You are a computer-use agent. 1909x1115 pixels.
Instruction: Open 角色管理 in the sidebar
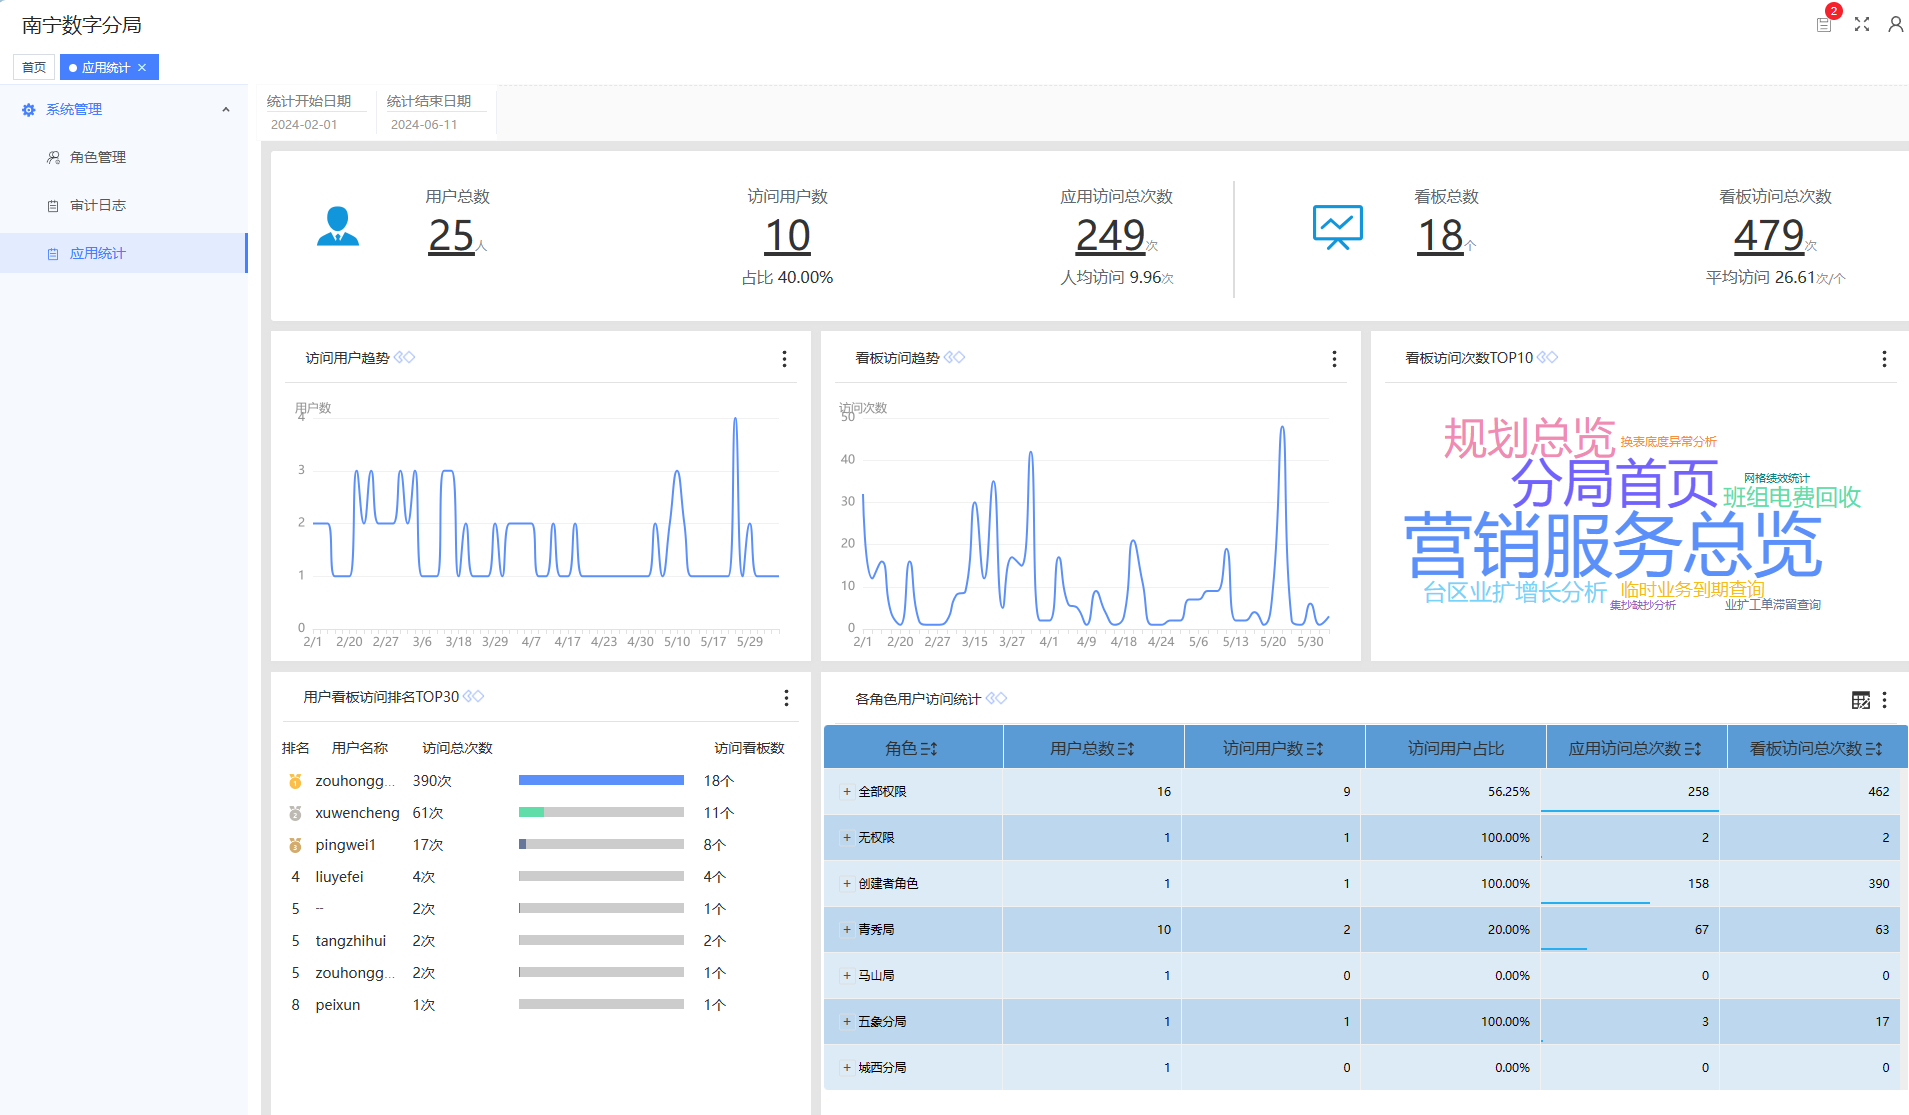(x=98, y=158)
